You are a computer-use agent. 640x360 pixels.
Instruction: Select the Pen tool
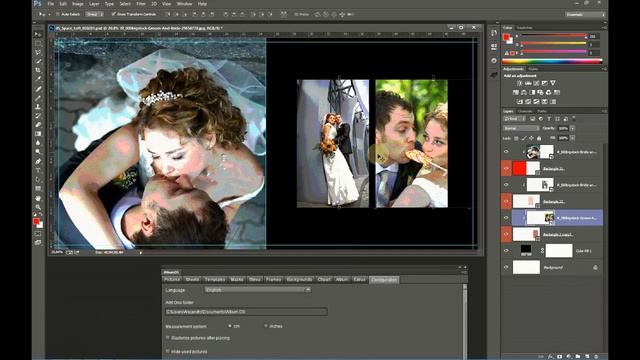click(x=38, y=162)
